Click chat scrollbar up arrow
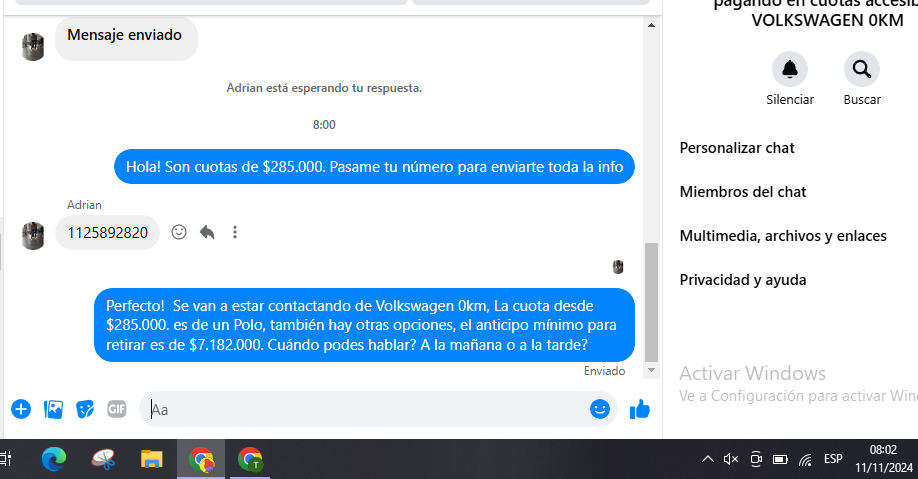918x479 pixels. point(651,25)
